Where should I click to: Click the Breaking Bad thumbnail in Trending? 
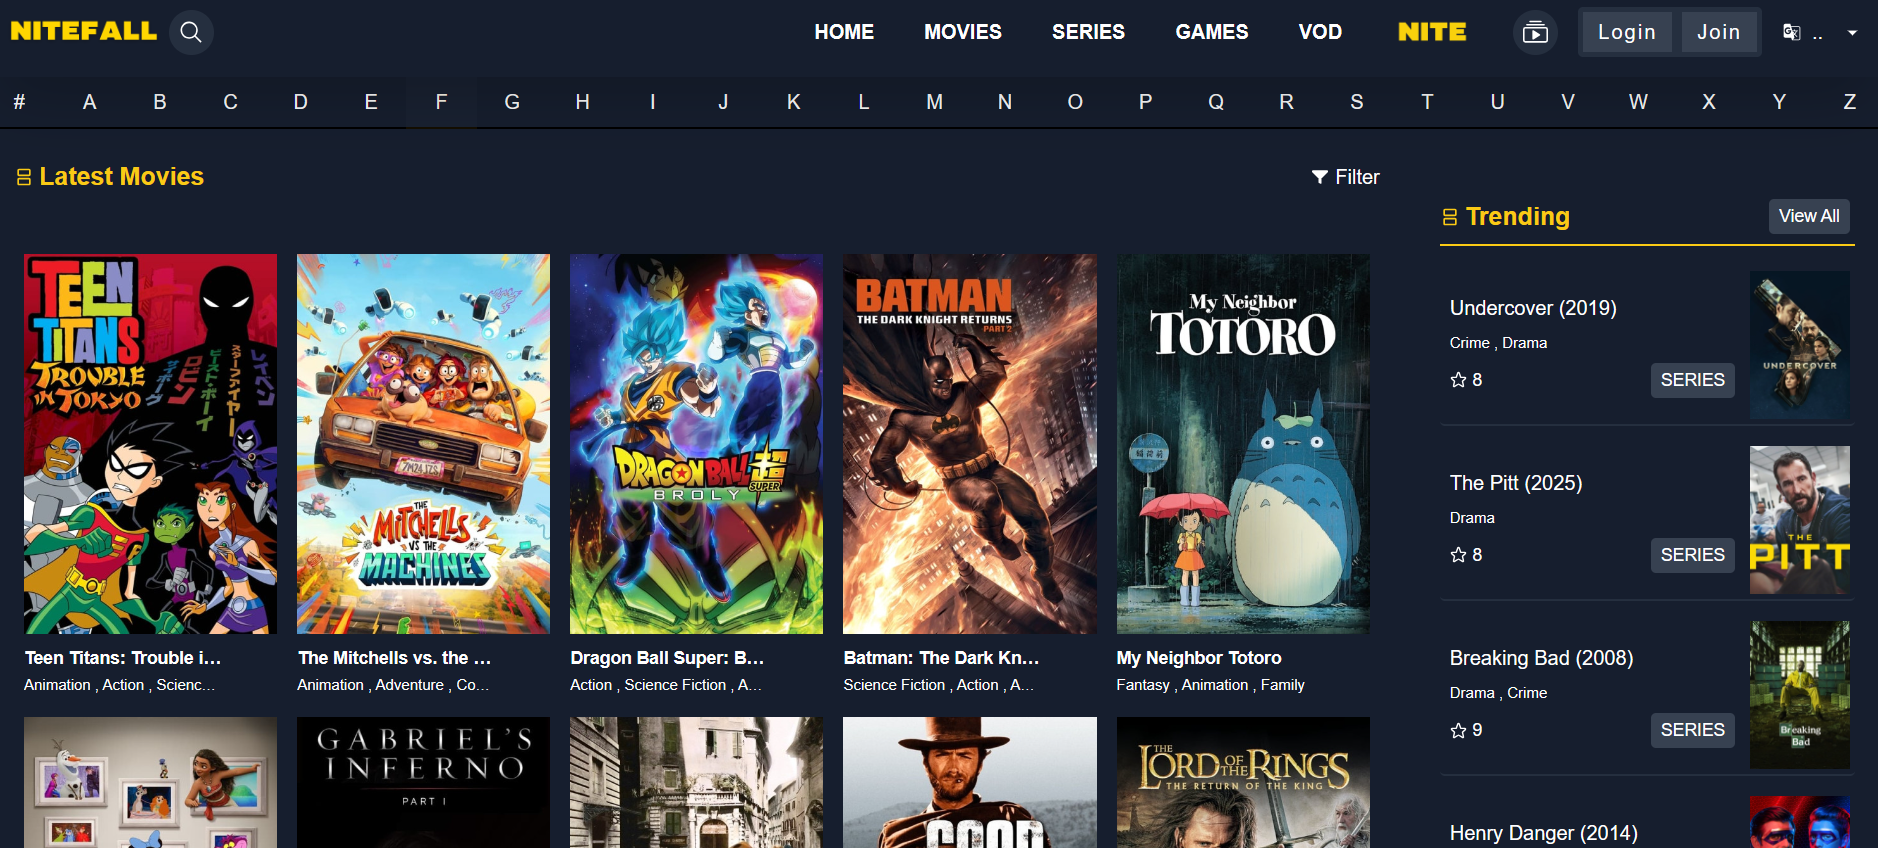click(x=1799, y=695)
